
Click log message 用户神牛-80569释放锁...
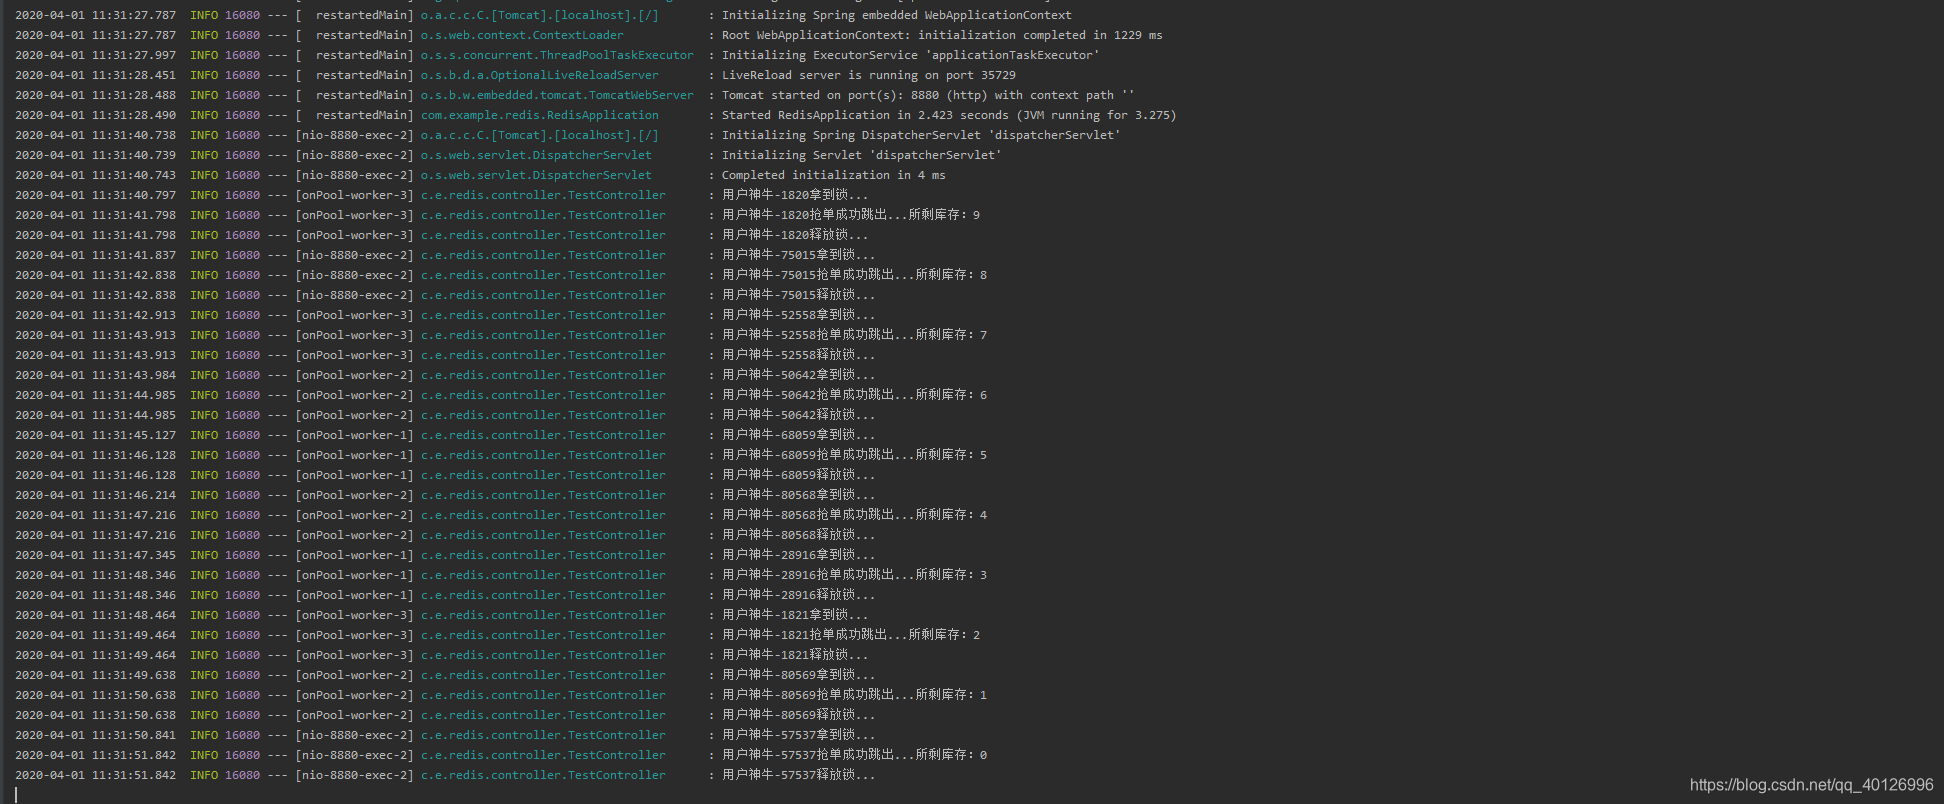[x=799, y=715]
